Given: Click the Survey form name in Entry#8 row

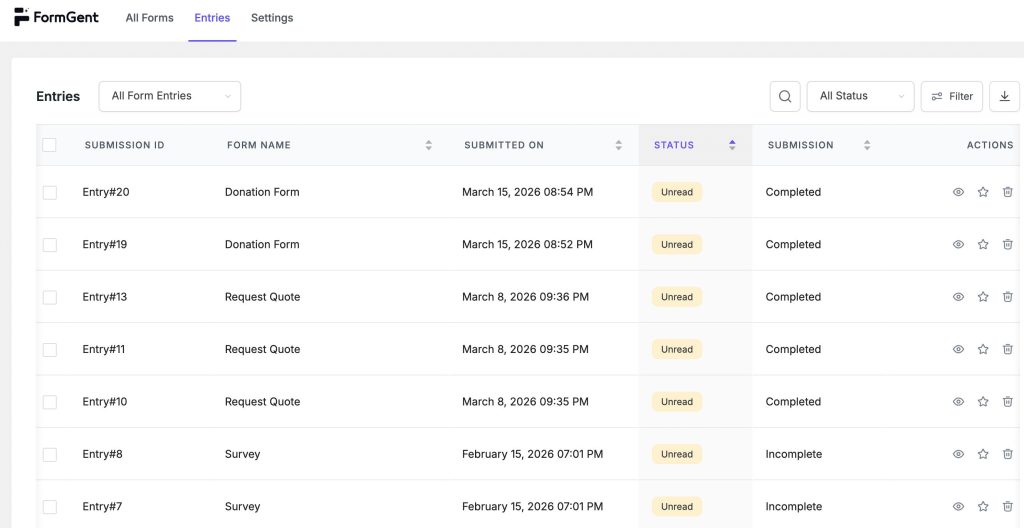Looking at the screenshot, I should [x=242, y=454].
